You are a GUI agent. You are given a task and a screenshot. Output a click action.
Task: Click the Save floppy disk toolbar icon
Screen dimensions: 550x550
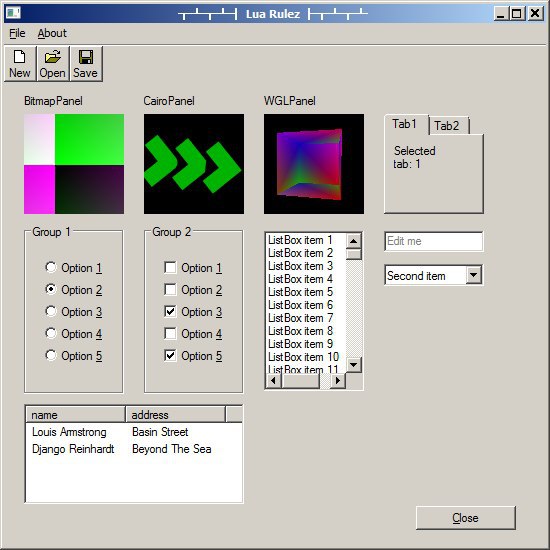pos(86,63)
